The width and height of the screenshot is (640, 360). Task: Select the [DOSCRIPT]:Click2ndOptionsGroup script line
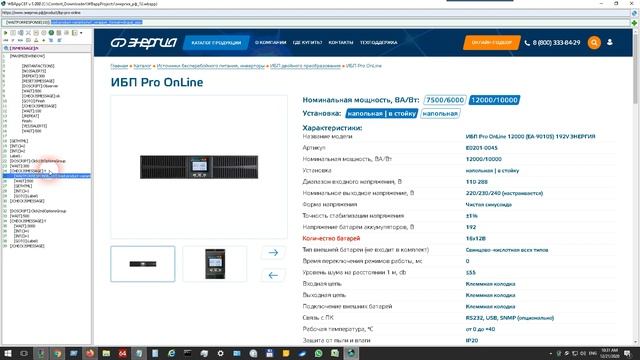38,211
